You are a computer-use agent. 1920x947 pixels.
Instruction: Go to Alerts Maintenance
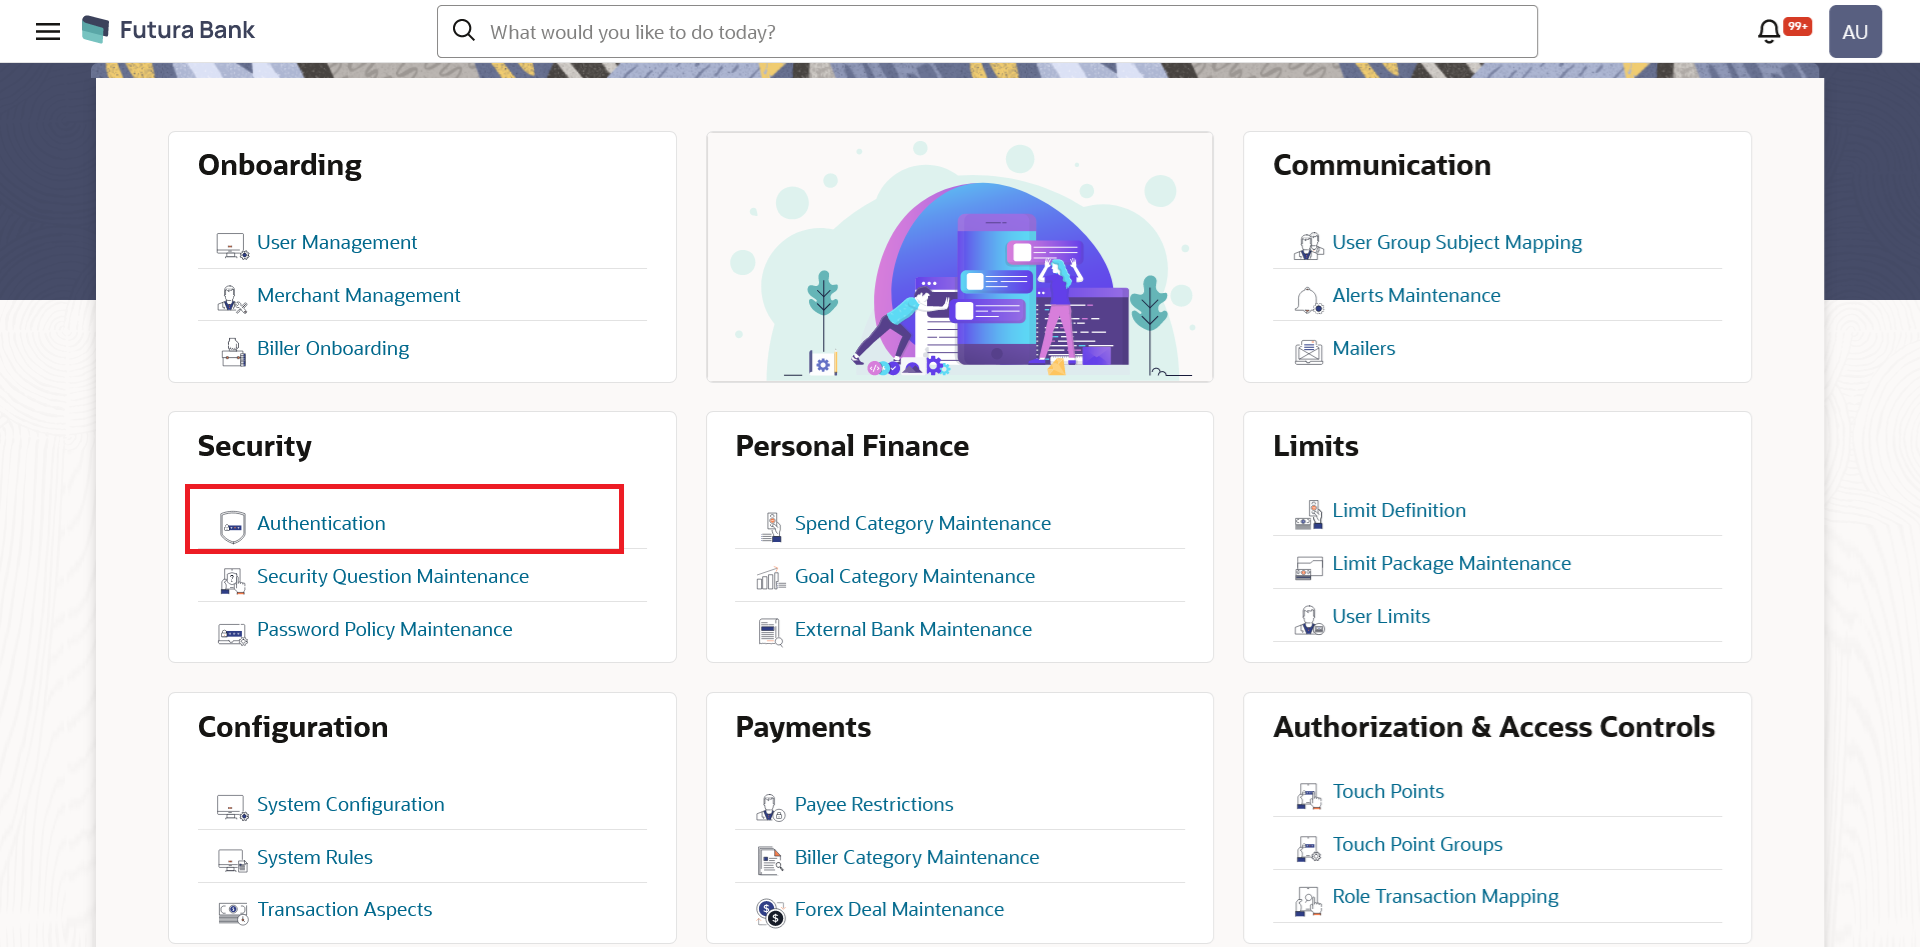pyautogui.click(x=1416, y=295)
